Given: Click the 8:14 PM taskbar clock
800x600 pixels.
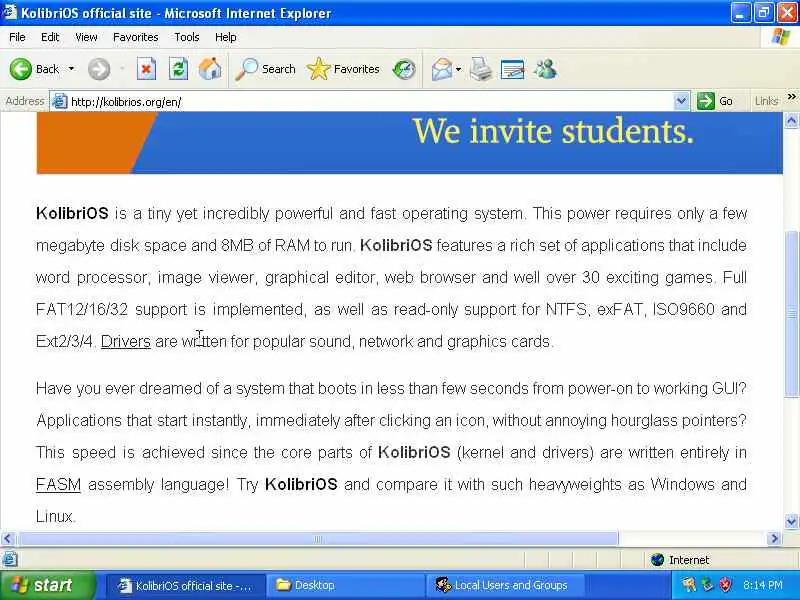Looking at the screenshot, I should pyautogui.click(x=762, y=585).
